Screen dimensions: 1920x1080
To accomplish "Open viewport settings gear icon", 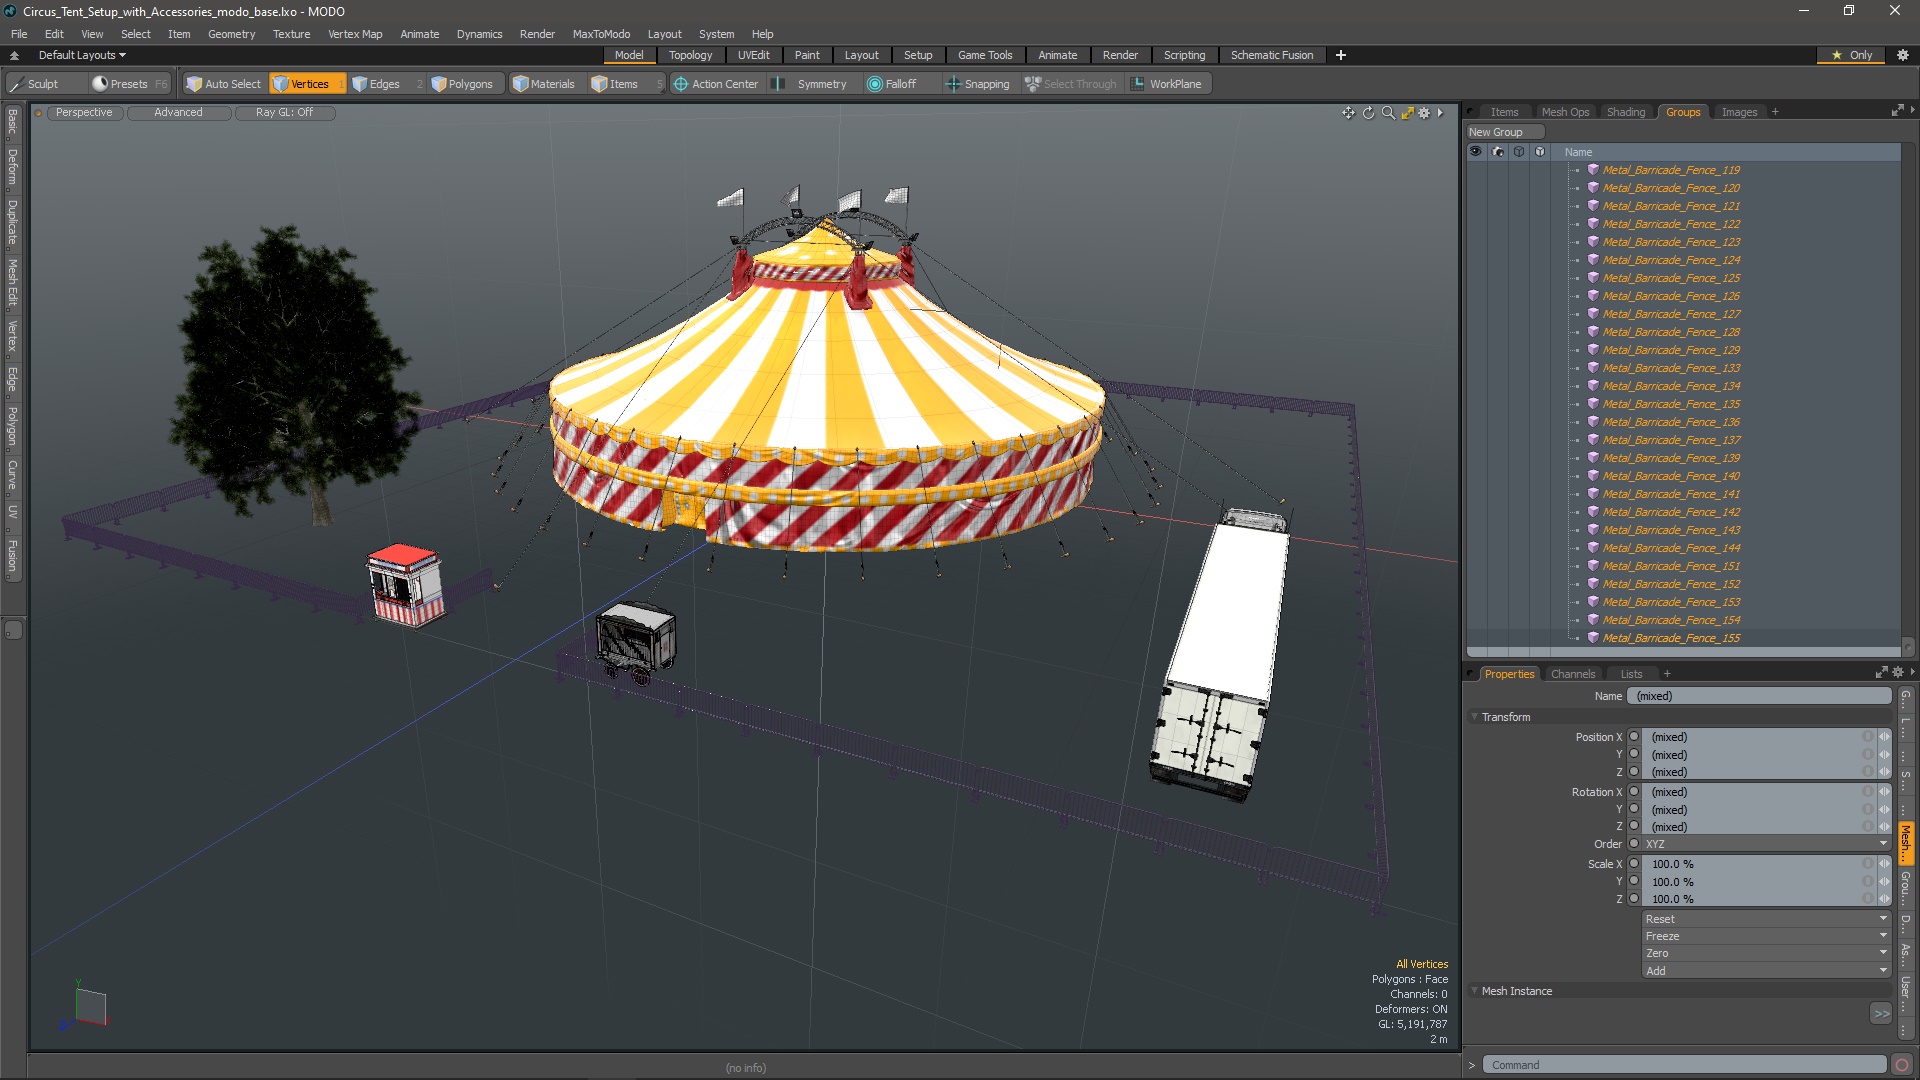I will point(1425,113).
